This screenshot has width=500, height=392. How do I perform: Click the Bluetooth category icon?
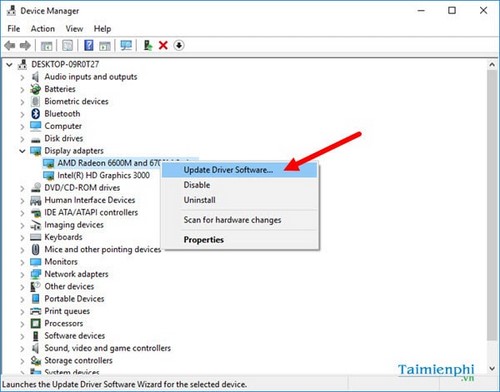(x=35, y=114)
